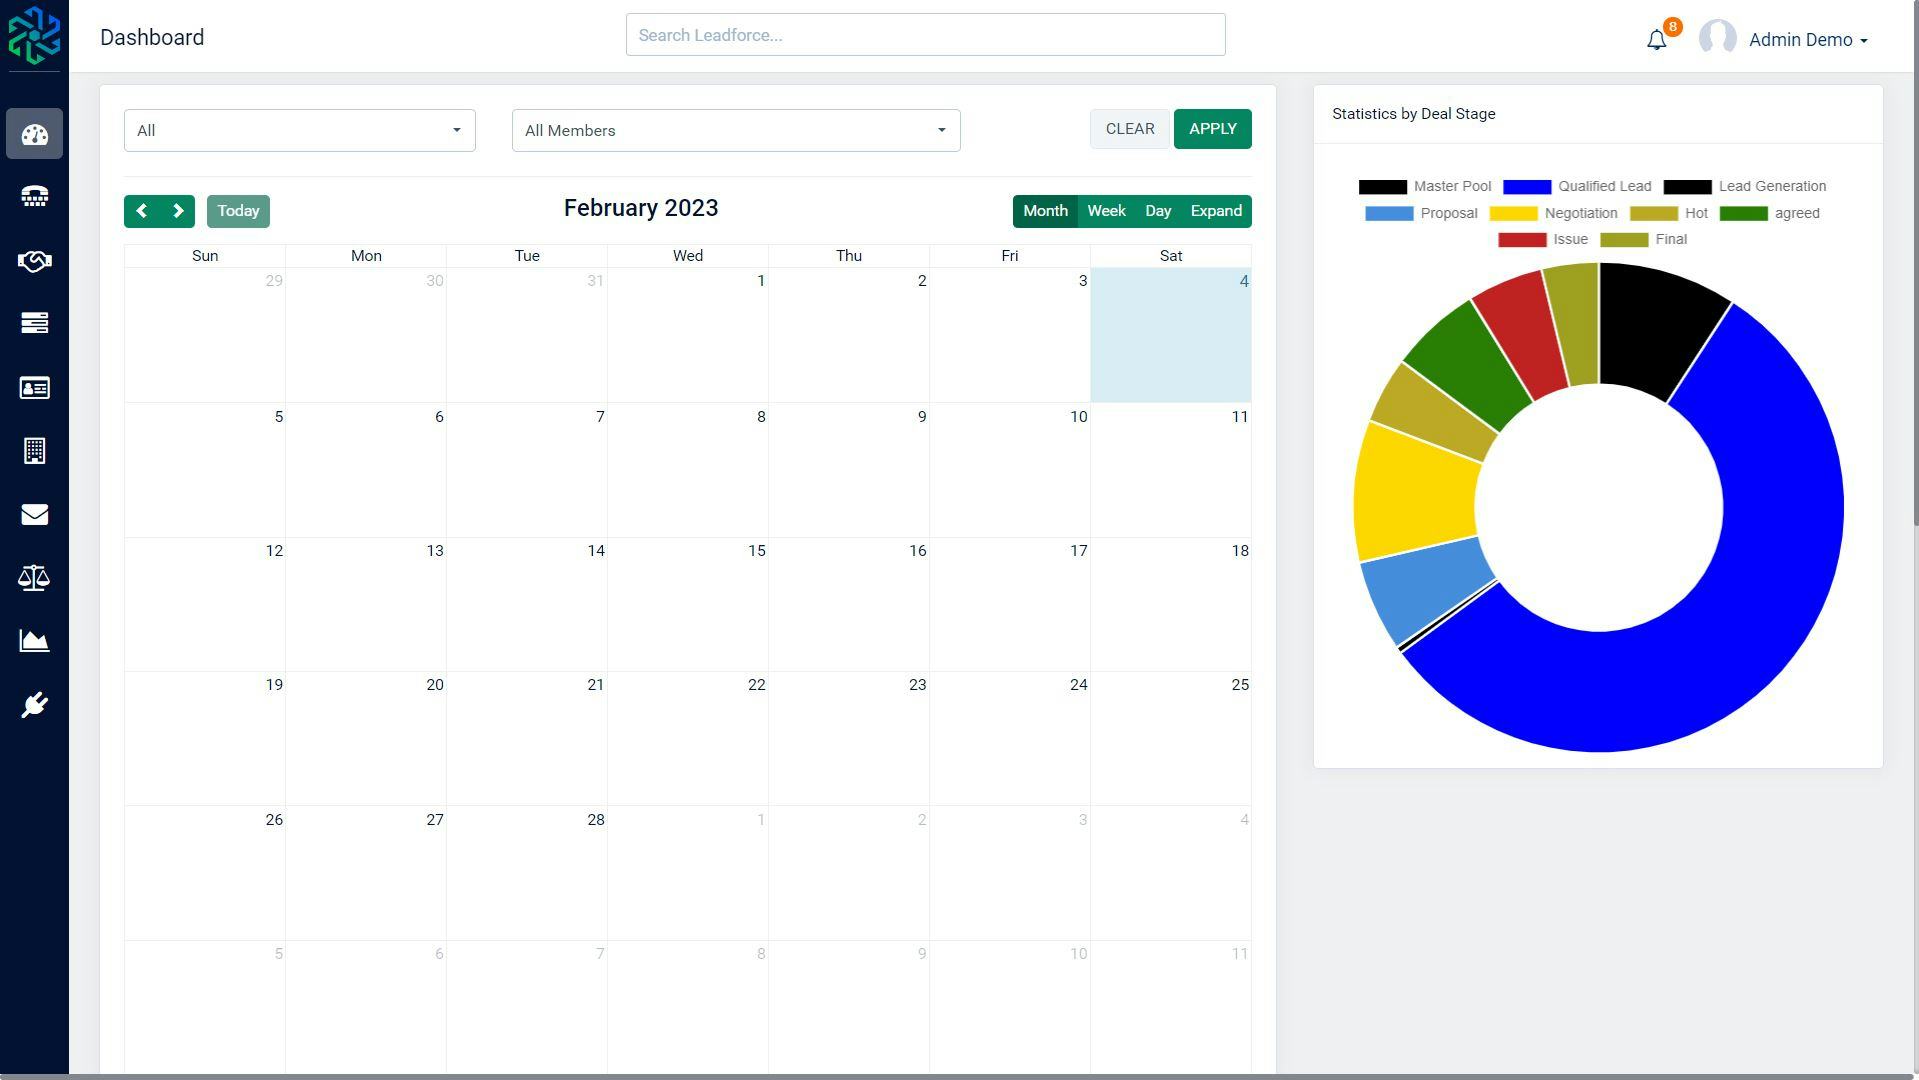
Task: Select the handshake Deals icon in sidebar
Action: [34, 261]
